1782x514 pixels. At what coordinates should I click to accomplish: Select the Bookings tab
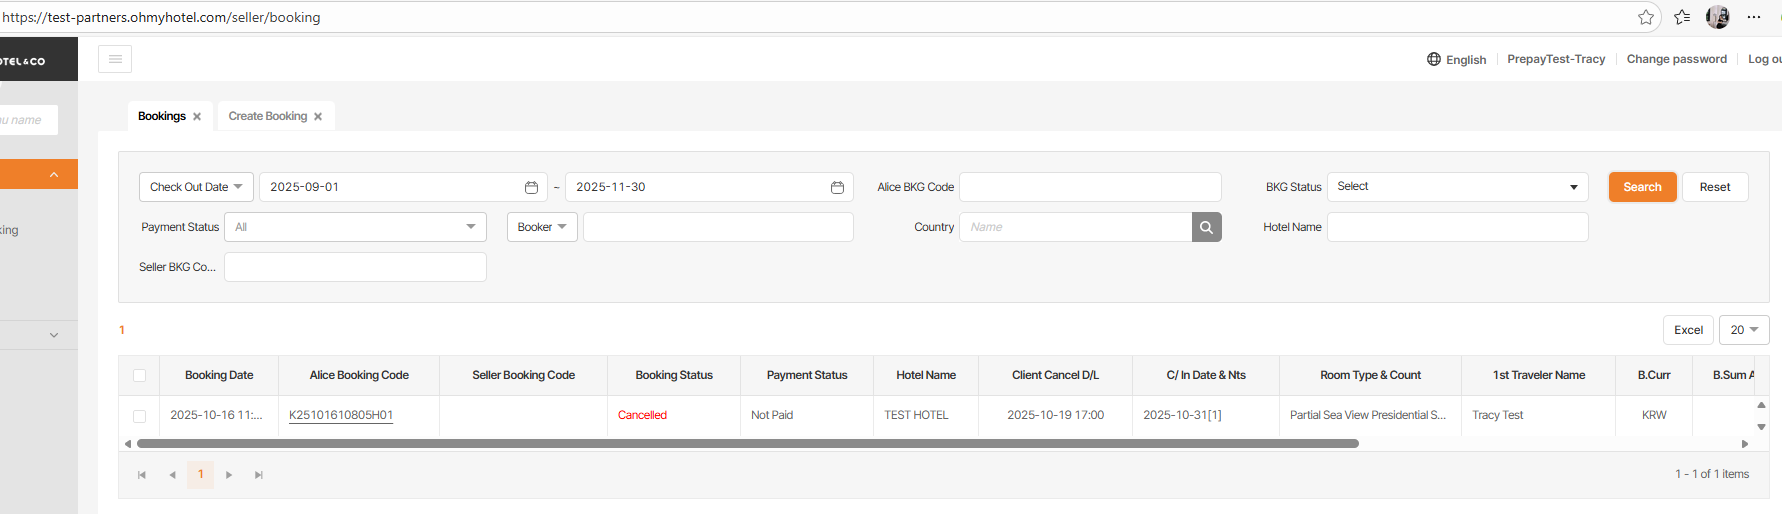tap(161, 116)
